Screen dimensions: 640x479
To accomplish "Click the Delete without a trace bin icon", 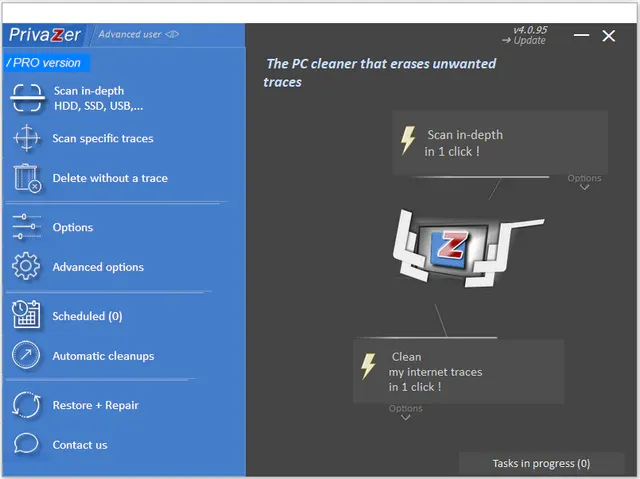I will tap(27, 178).
